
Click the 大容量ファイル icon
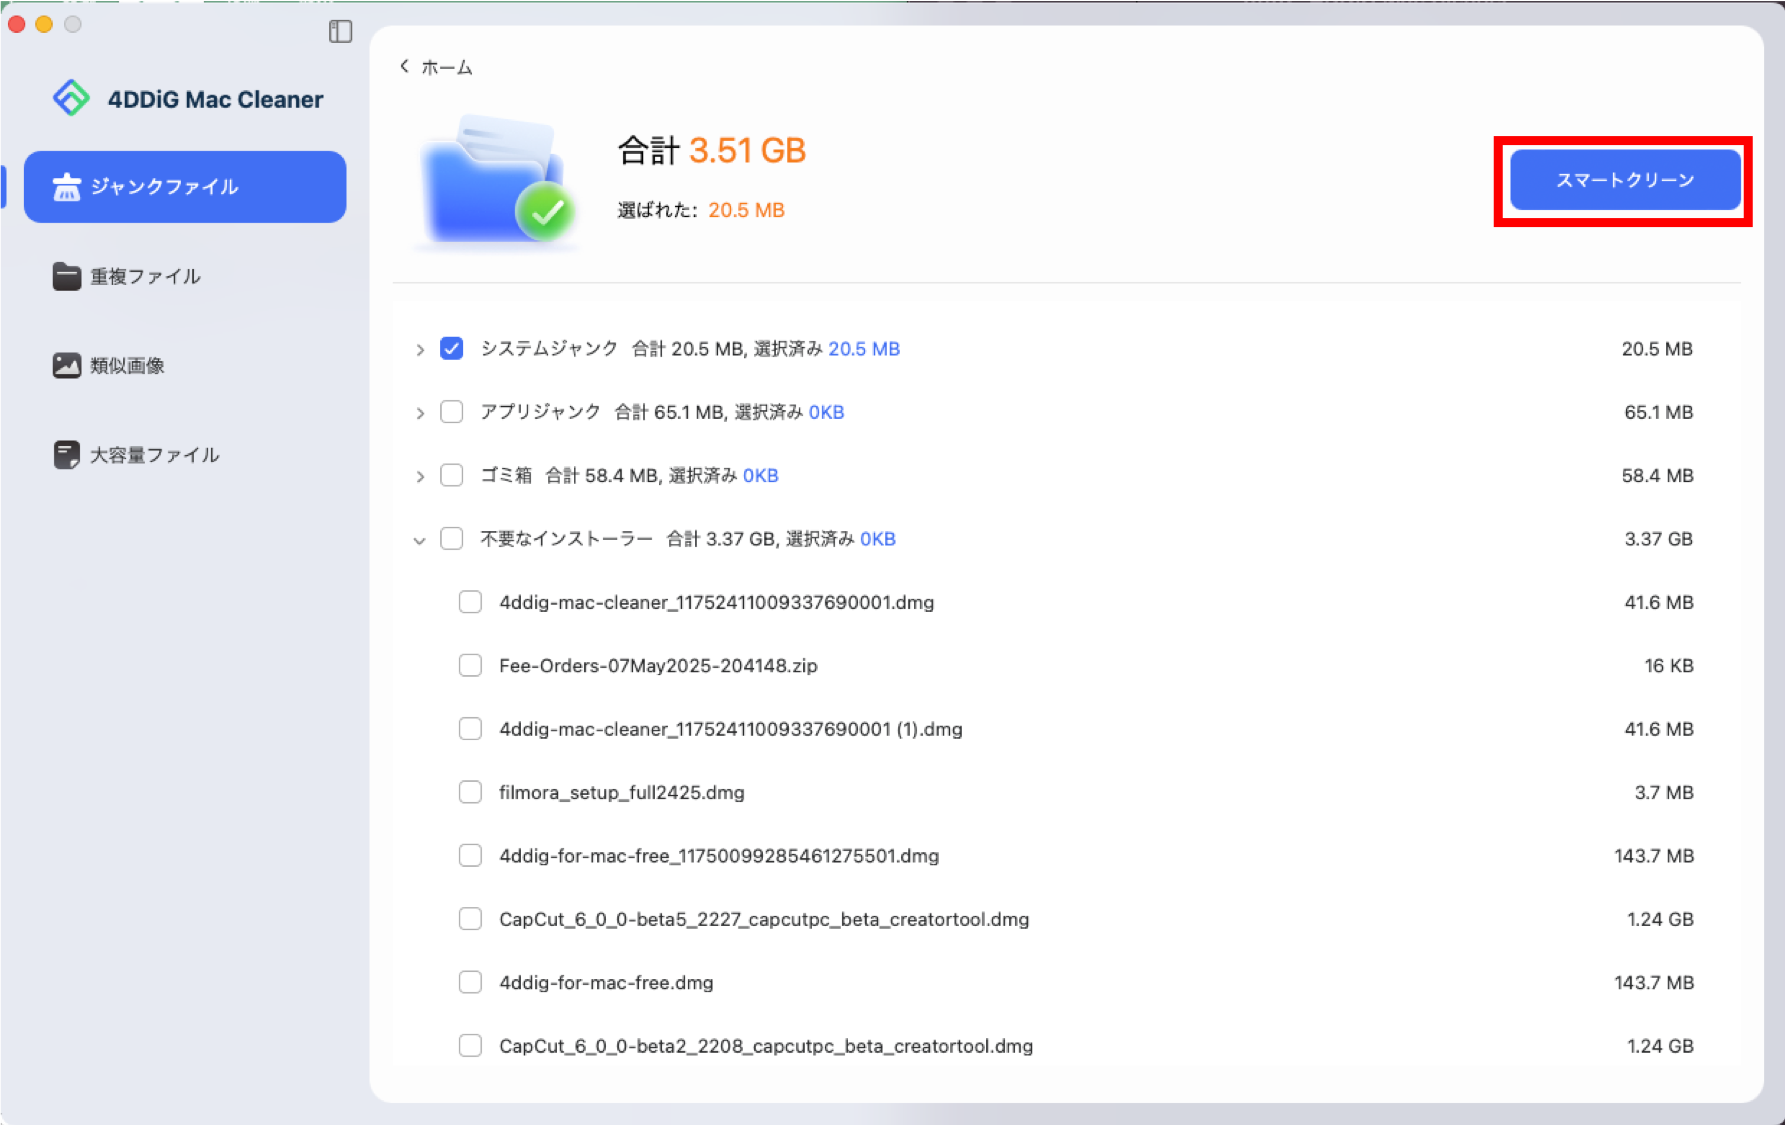[66, 455]
